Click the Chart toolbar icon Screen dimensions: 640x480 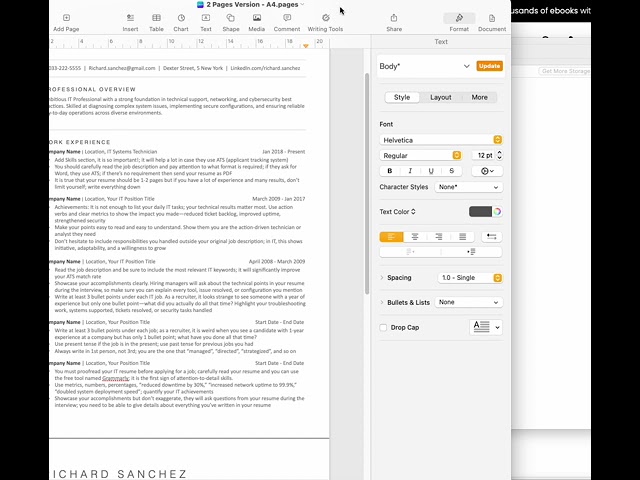(181, 18)
